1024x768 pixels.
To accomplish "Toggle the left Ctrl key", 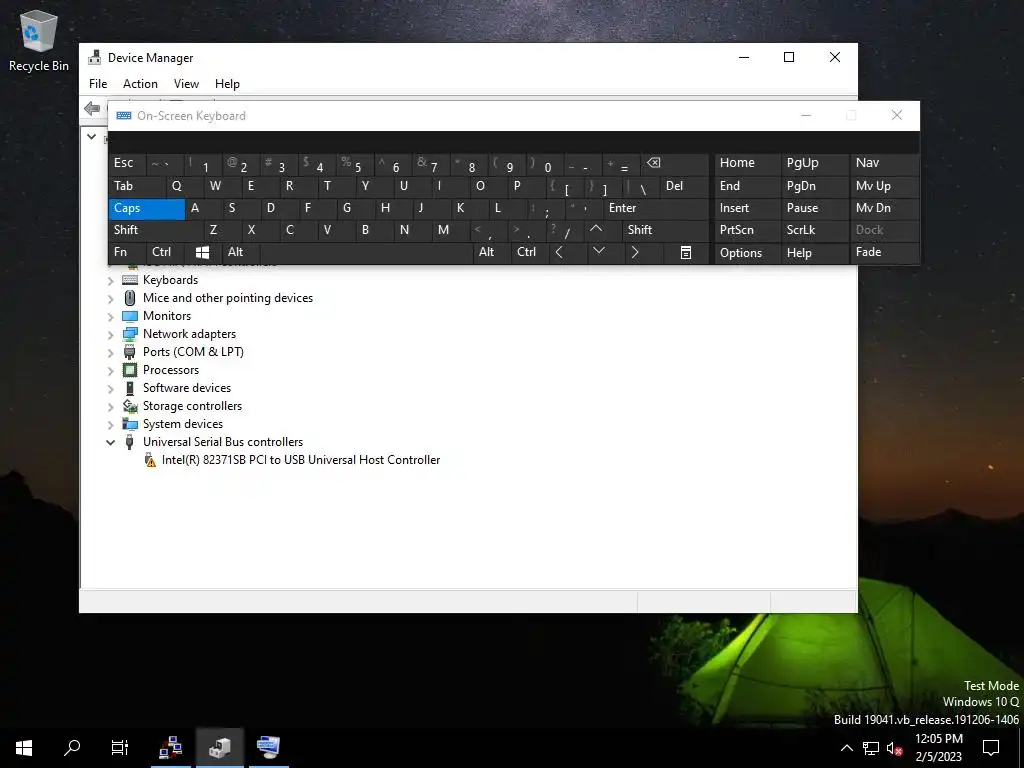I will pos(166,252).
